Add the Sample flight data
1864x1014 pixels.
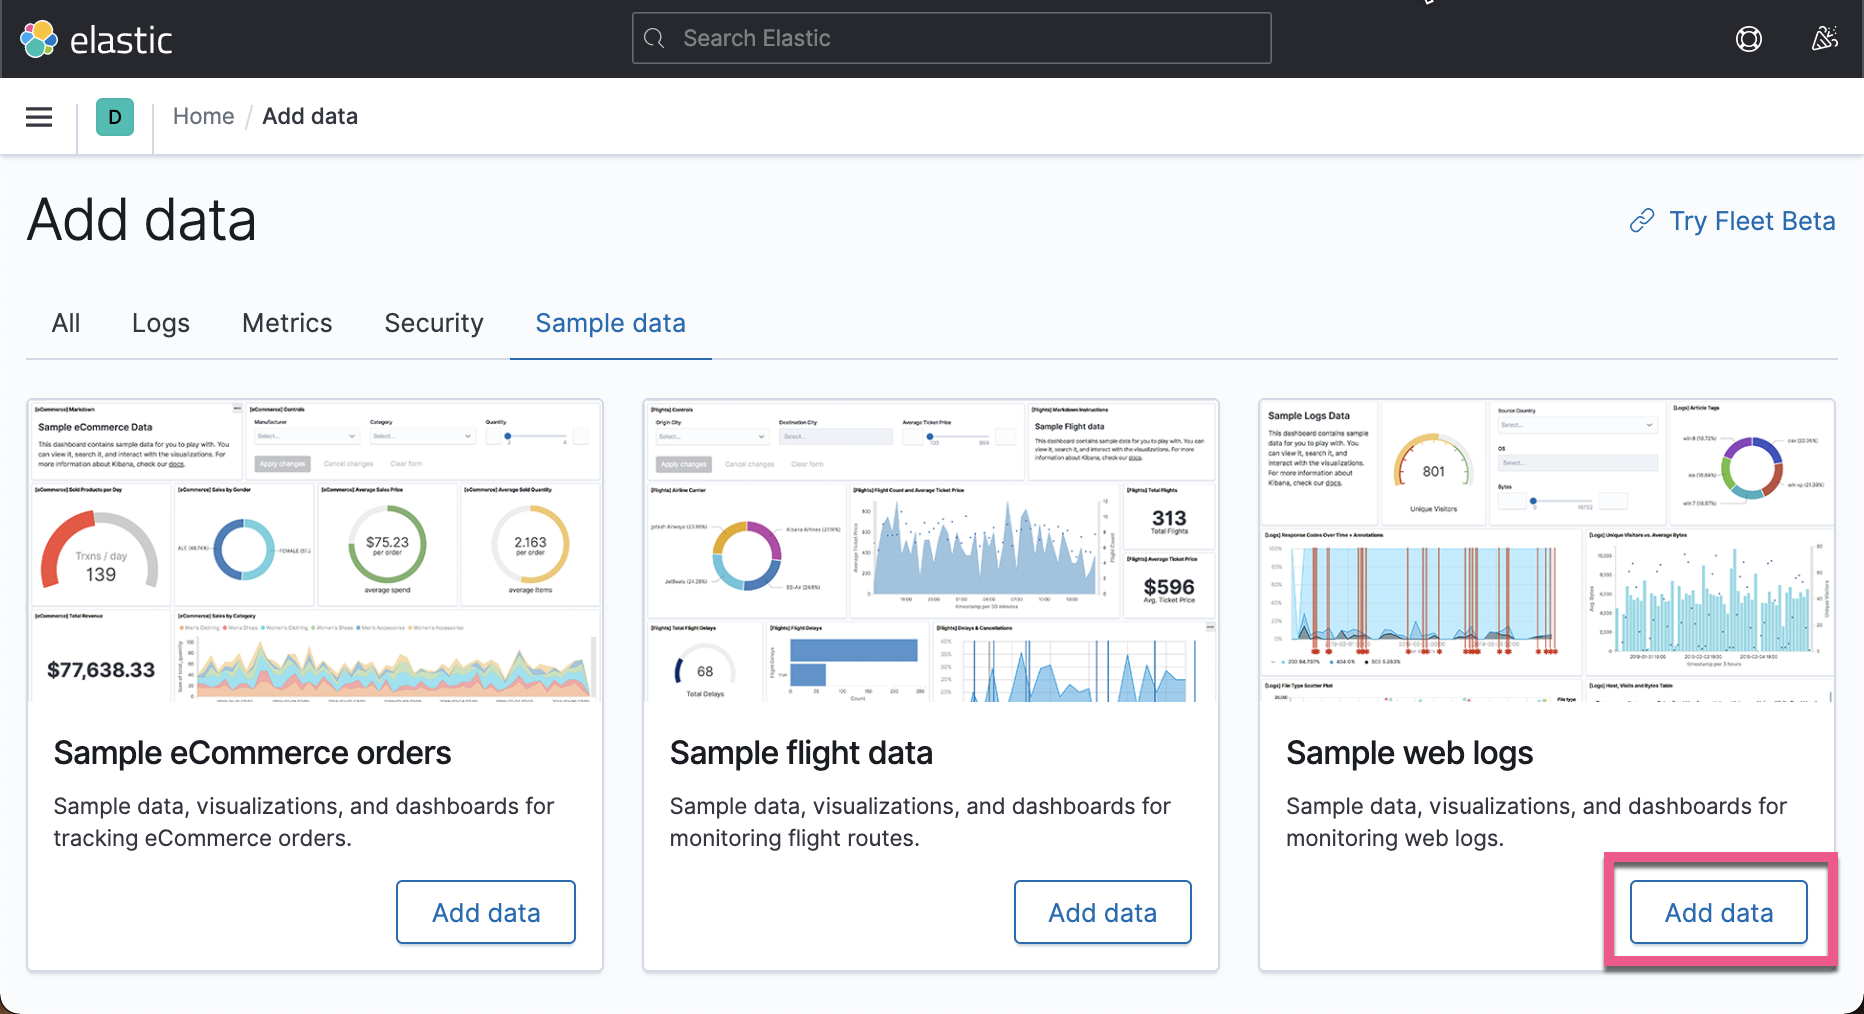coord(1102,912)
